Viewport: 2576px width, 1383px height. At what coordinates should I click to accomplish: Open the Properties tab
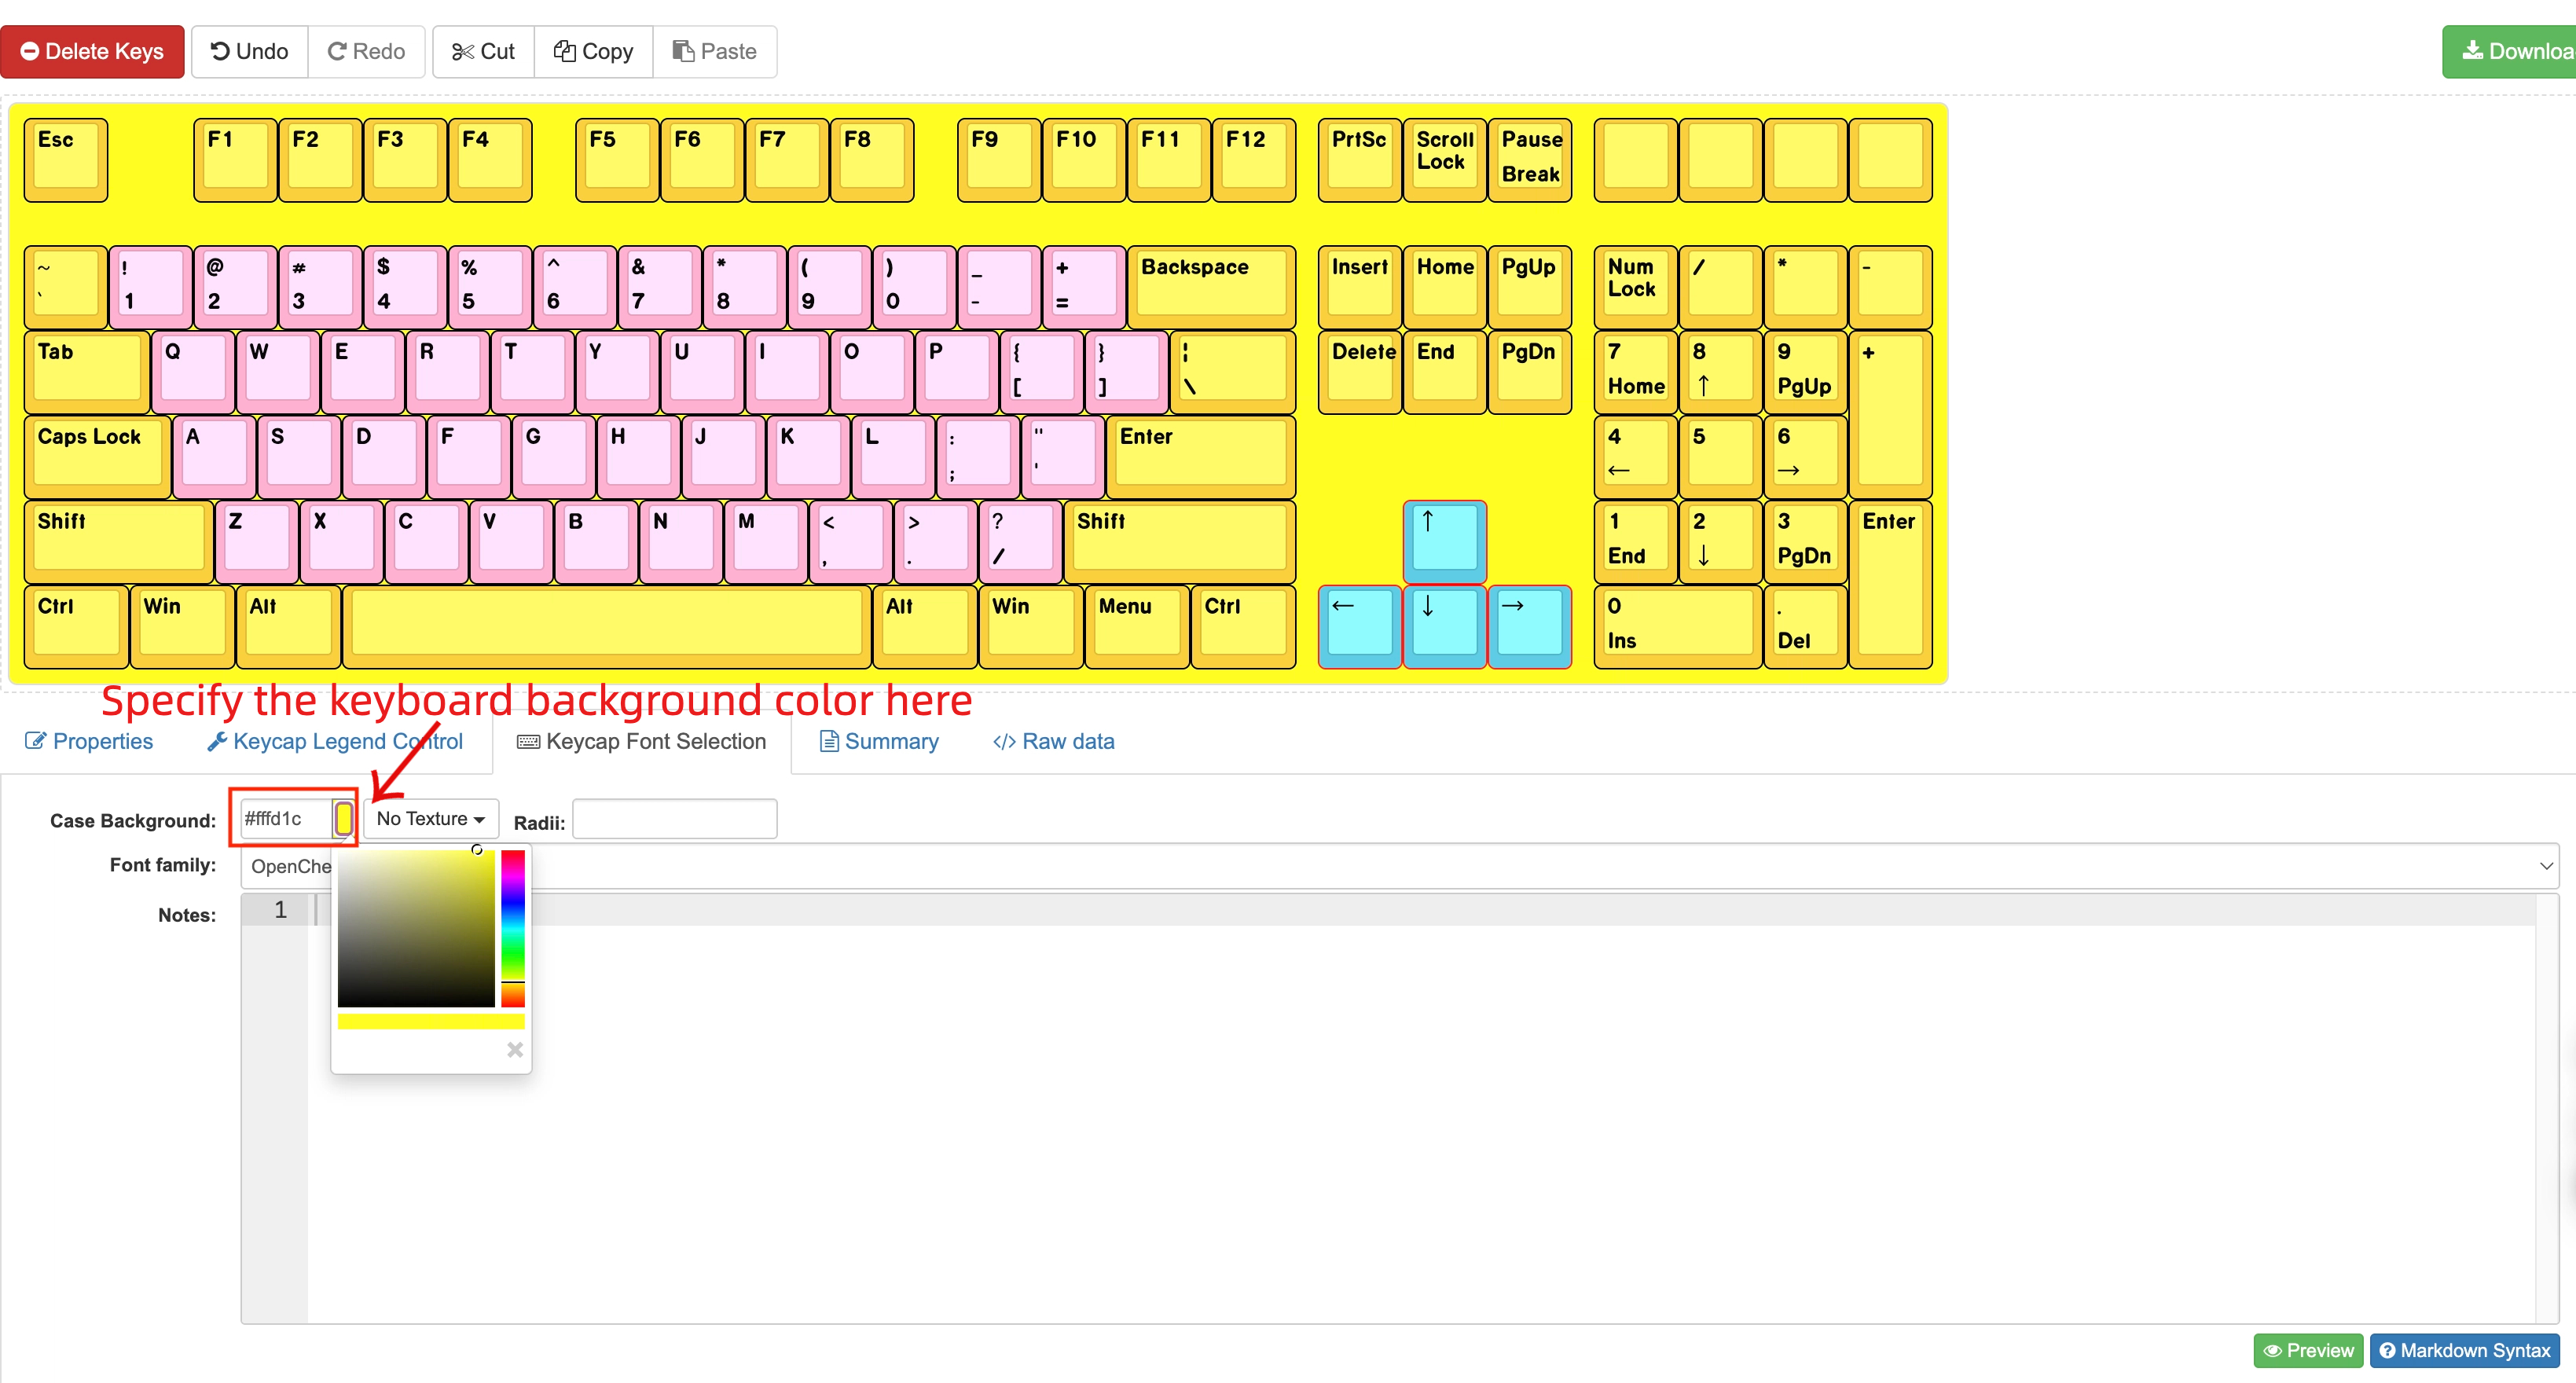(89, 741)
